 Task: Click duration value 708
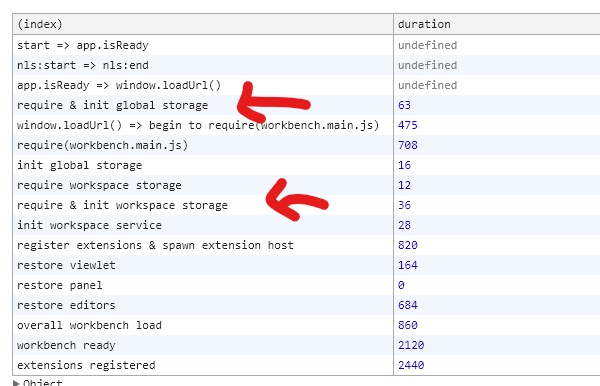408,145
